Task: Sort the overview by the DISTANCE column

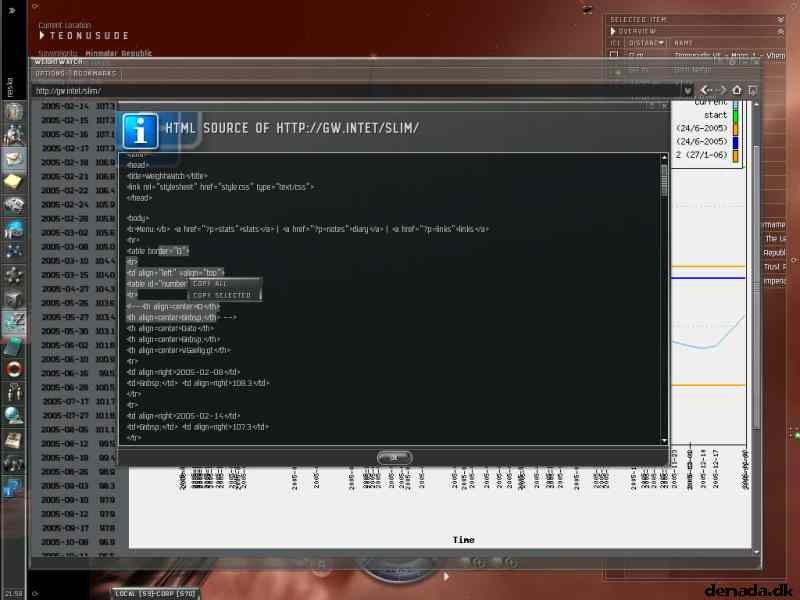Action: coord(645,43)
